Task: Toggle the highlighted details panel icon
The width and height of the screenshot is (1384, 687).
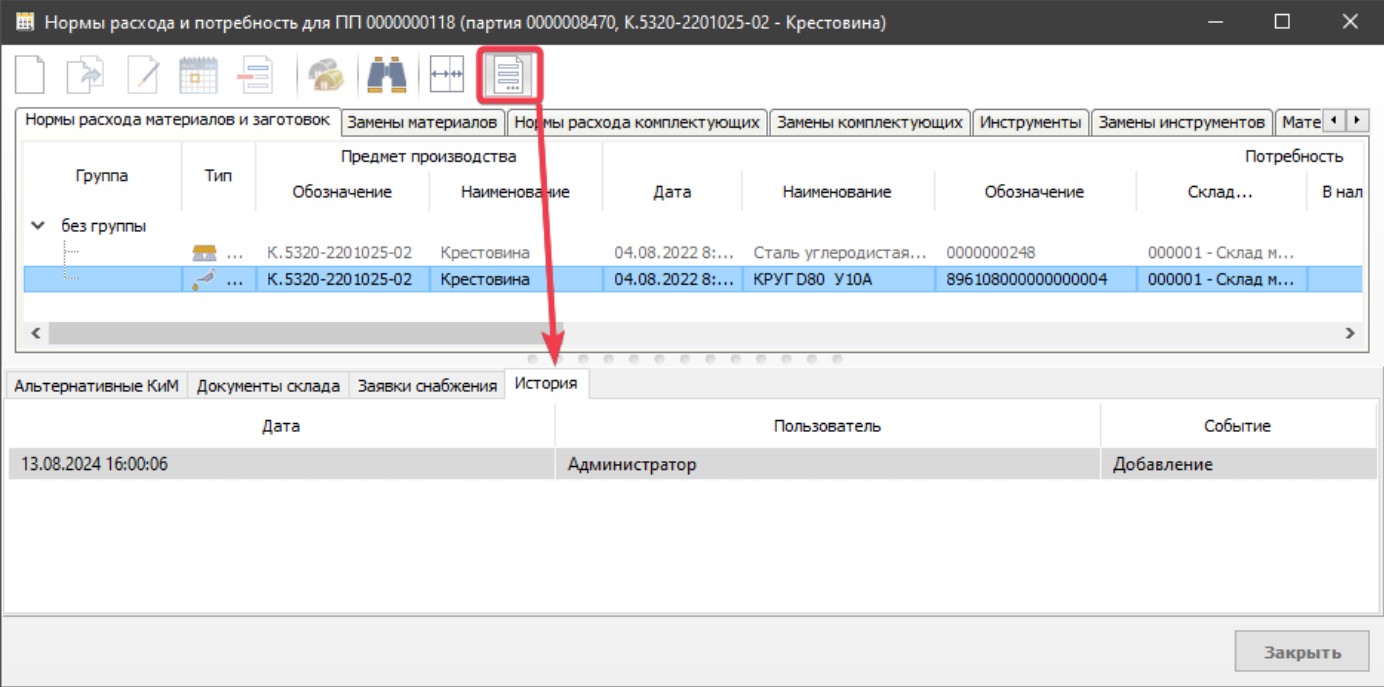Action: 509,76
